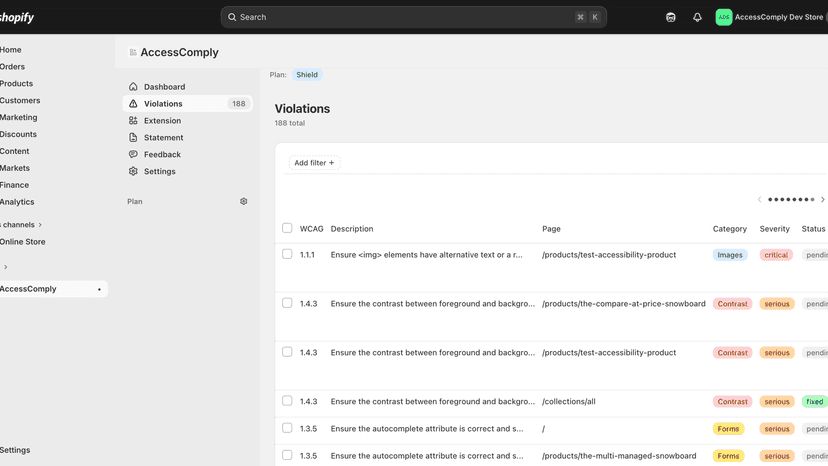Click the Shield plan badge
The height and width of the screenshot is (466, 828).
[307, 74]
